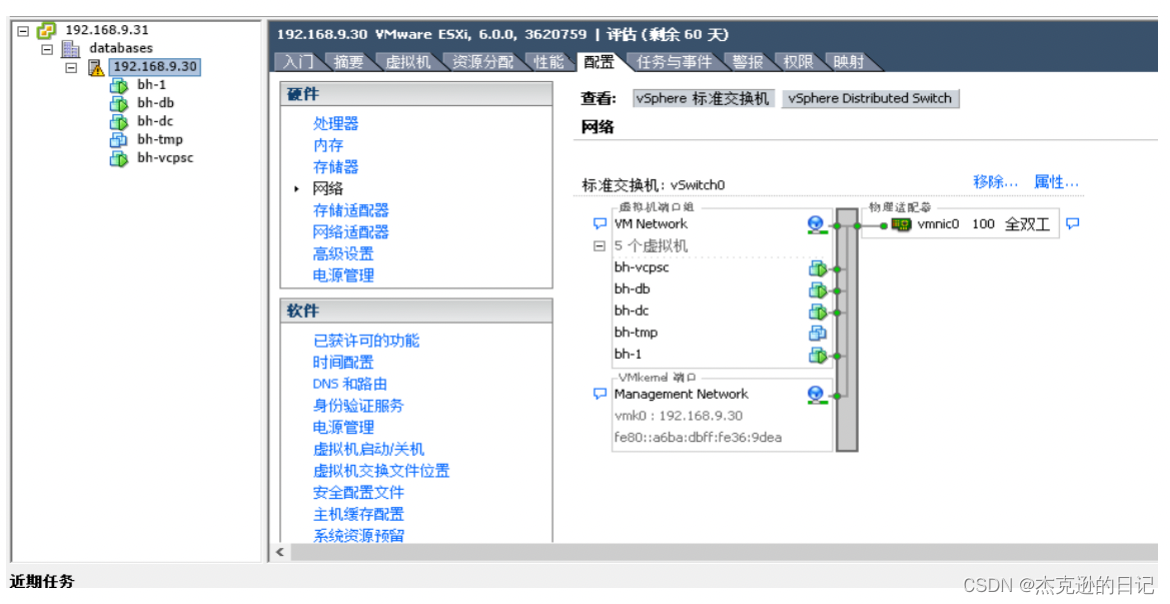Viewport: 1170px width, 604px height.
Task: Open 存储适配器 settings
Action: point(351,211)
